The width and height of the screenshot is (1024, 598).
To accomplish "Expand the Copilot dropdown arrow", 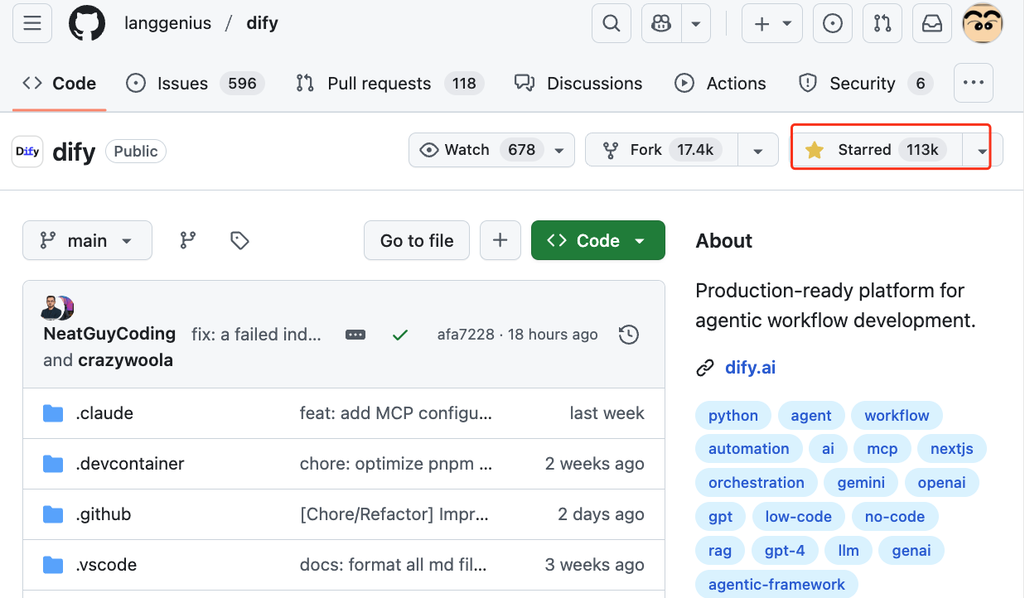I will click(x=696, y=24).
